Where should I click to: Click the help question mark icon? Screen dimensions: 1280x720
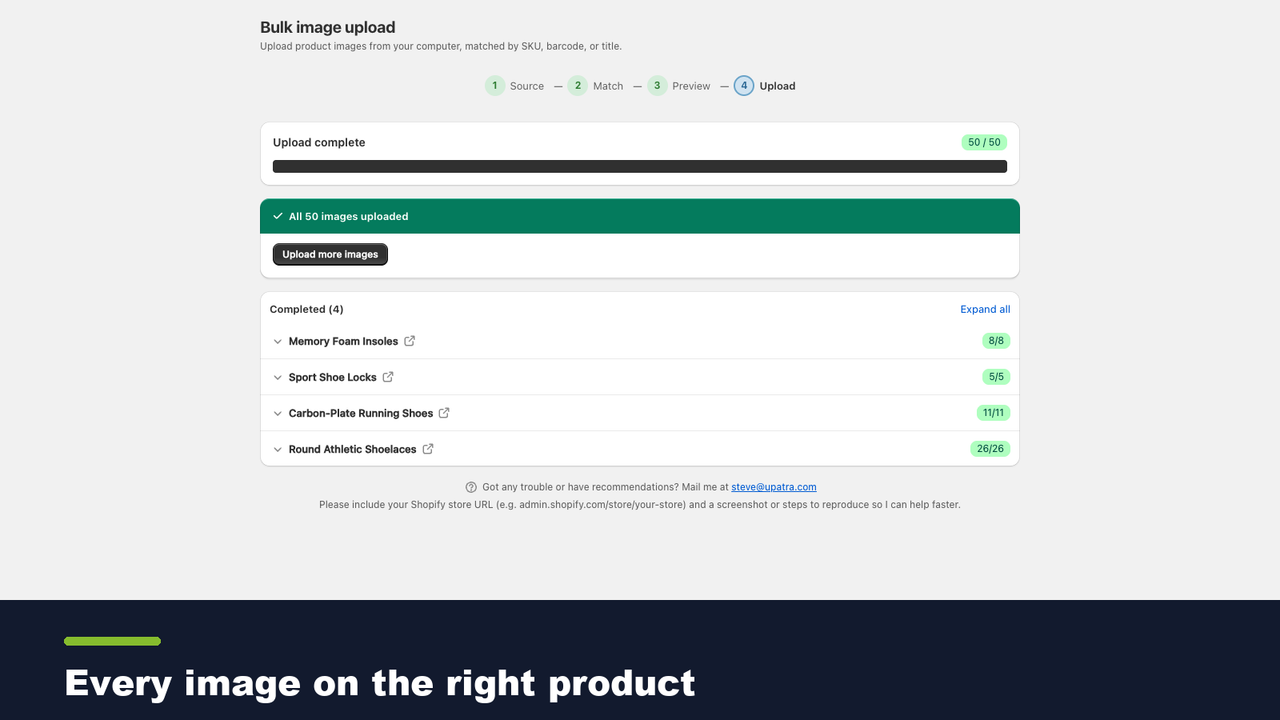click(x=471, y=487)
